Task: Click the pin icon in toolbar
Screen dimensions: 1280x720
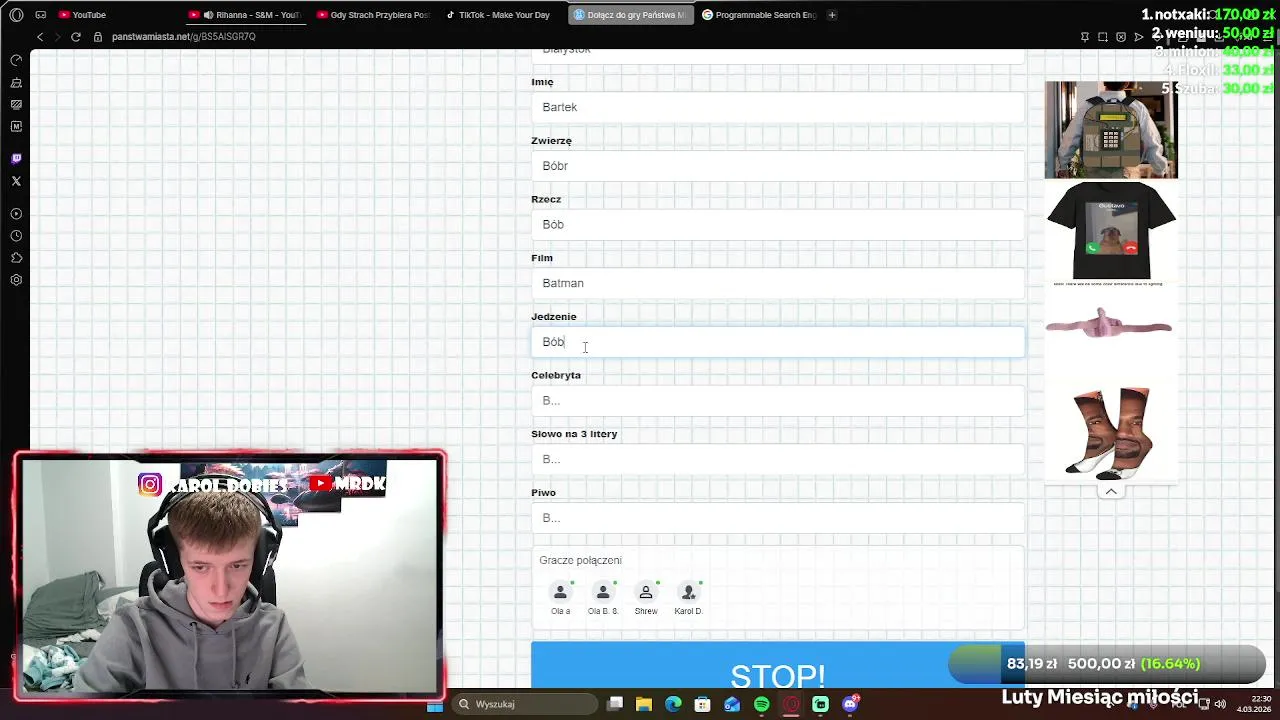Action: click(x=1085, y=37)
